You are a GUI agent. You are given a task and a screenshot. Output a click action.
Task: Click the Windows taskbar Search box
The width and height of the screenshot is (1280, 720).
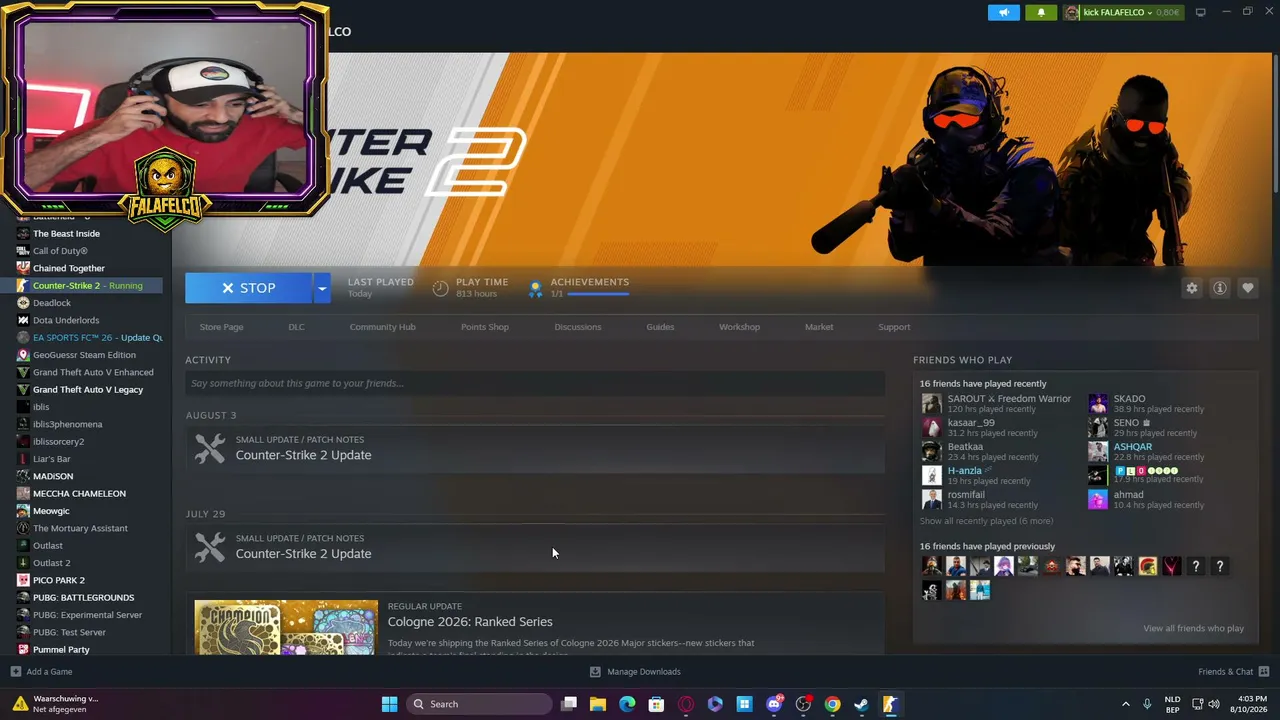479,704
